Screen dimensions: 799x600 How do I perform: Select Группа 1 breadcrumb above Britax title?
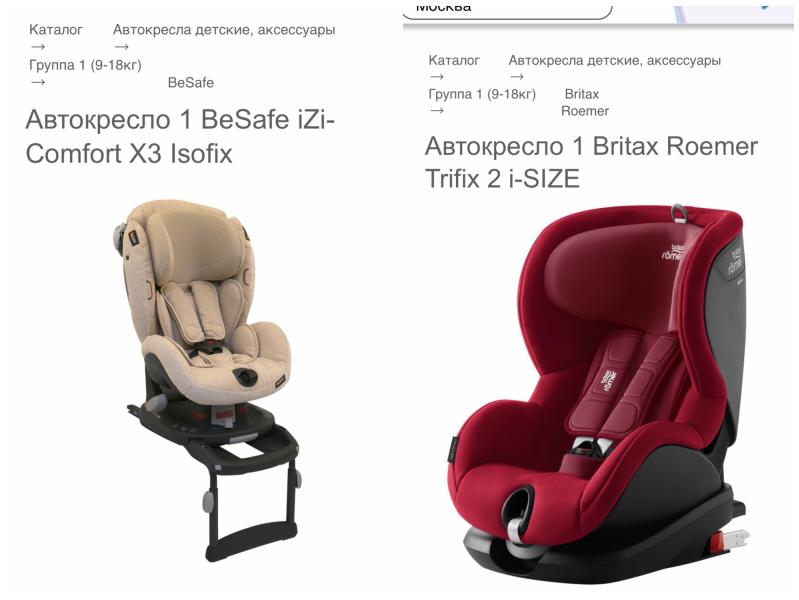pyautogui.click(x=482, y=94)
